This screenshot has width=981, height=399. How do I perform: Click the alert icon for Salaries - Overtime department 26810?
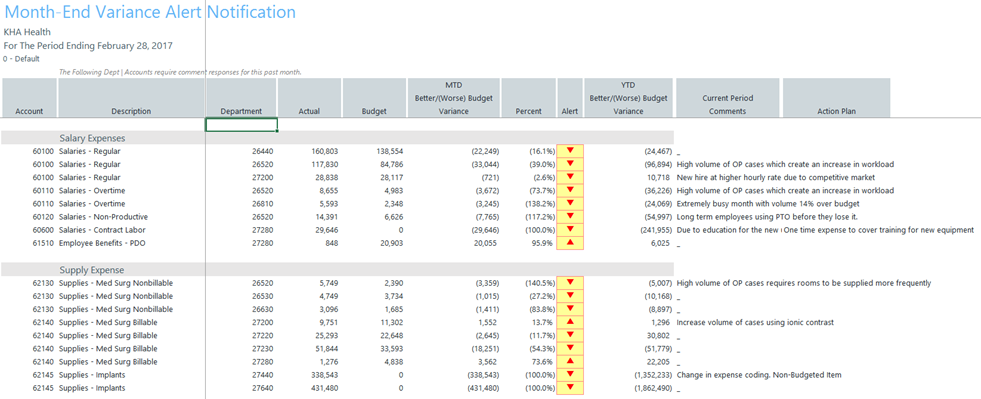[570, 203]
